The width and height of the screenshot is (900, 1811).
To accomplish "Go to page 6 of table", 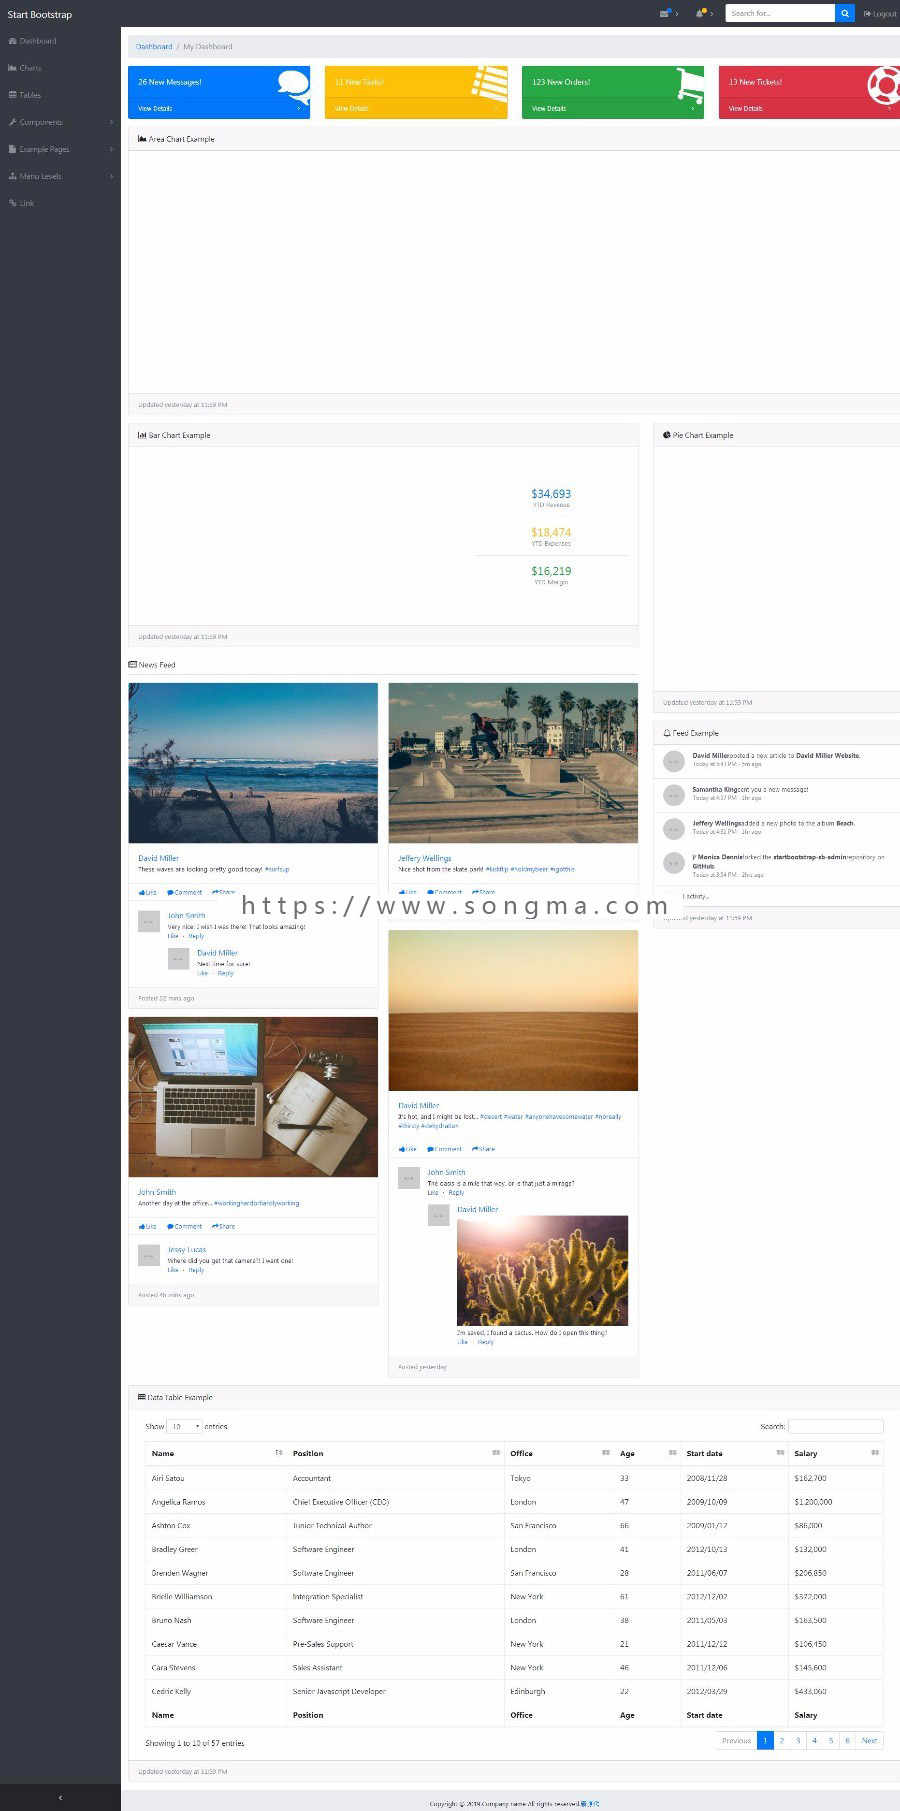I will (x=847, y=1740).
